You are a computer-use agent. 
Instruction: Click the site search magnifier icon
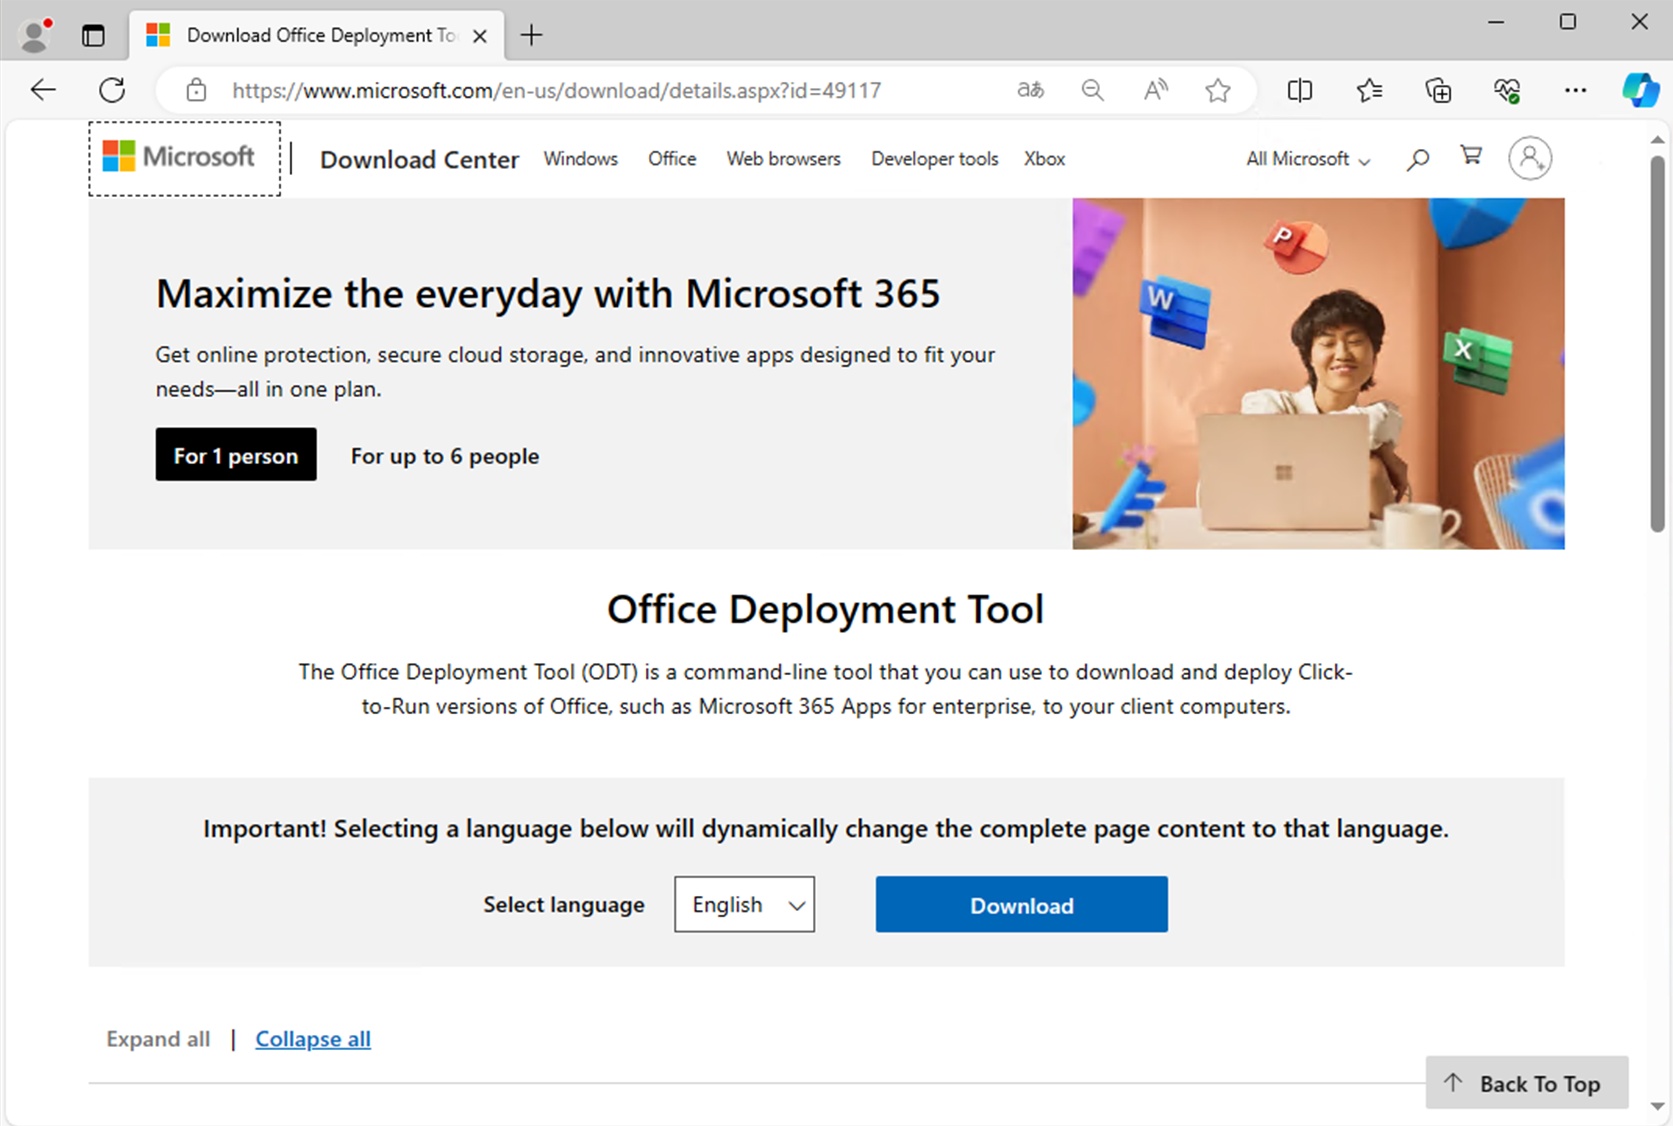[x=1418, y=159]
